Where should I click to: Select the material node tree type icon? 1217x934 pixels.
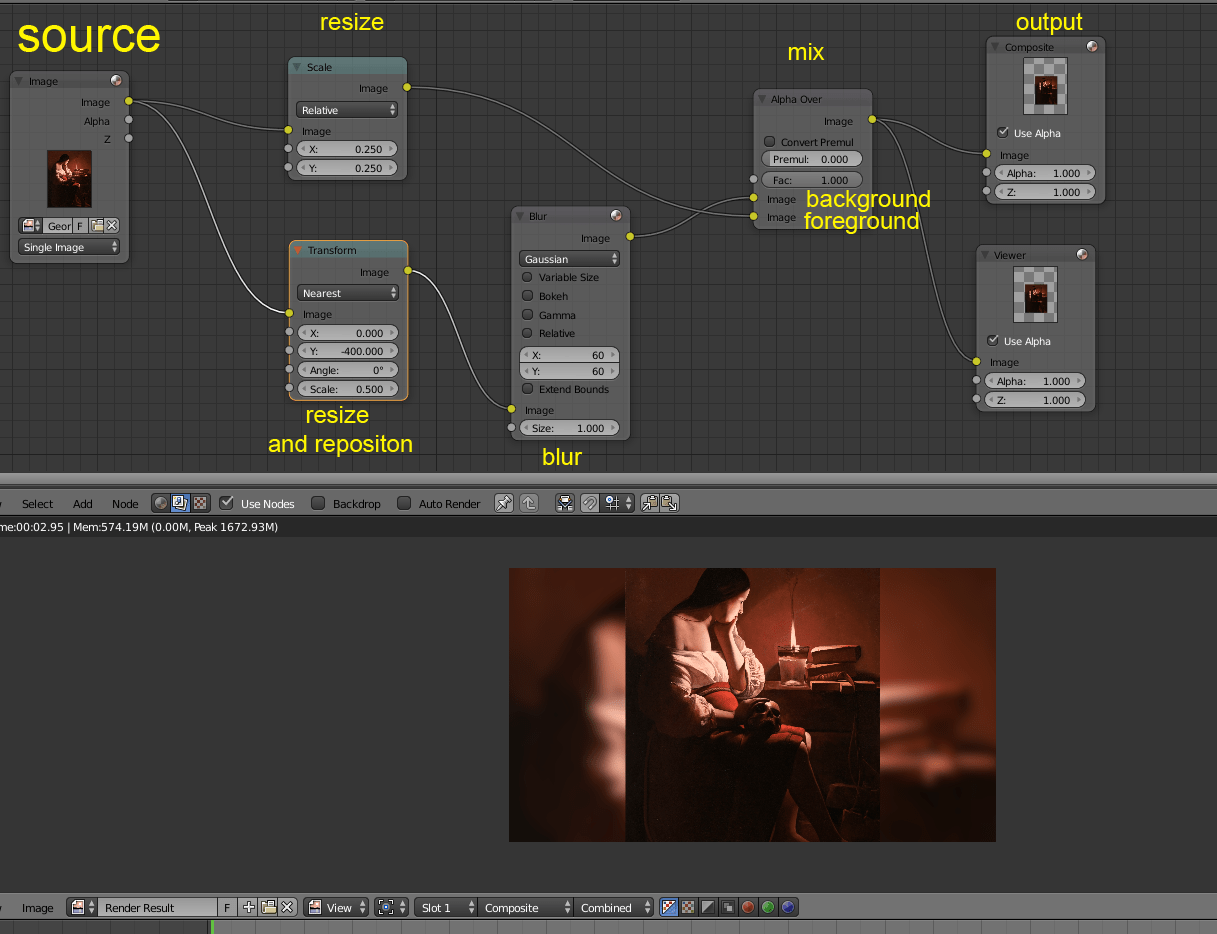pos(161,503)
